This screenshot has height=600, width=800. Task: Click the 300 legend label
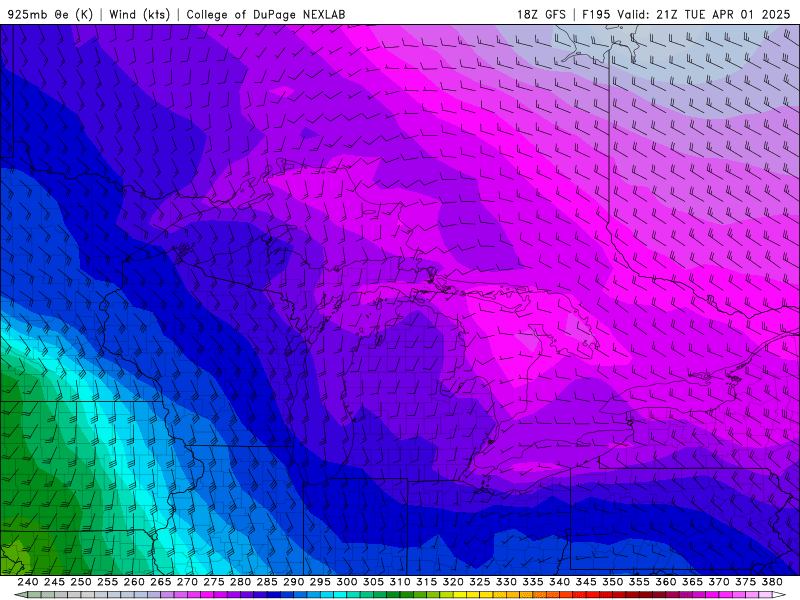346,582
